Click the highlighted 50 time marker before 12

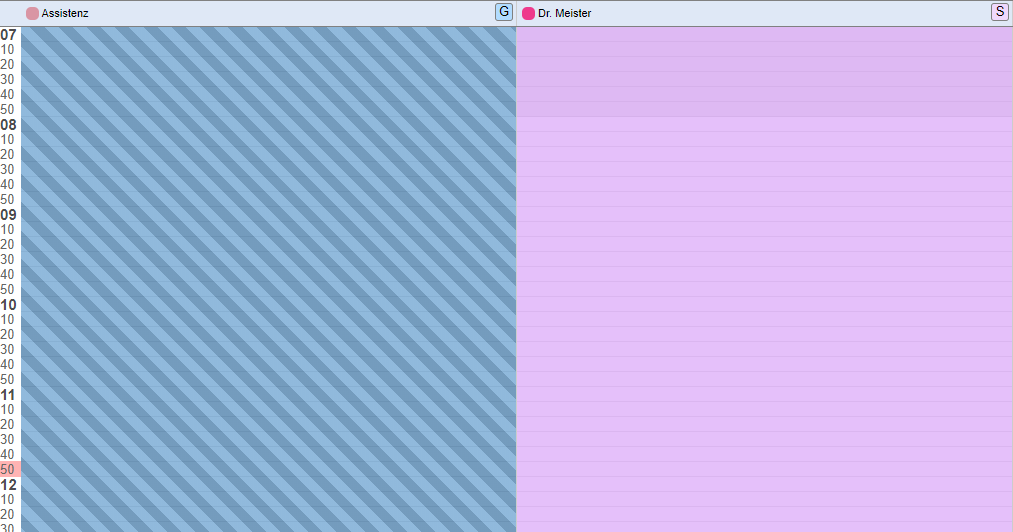[x=10, y=469]
